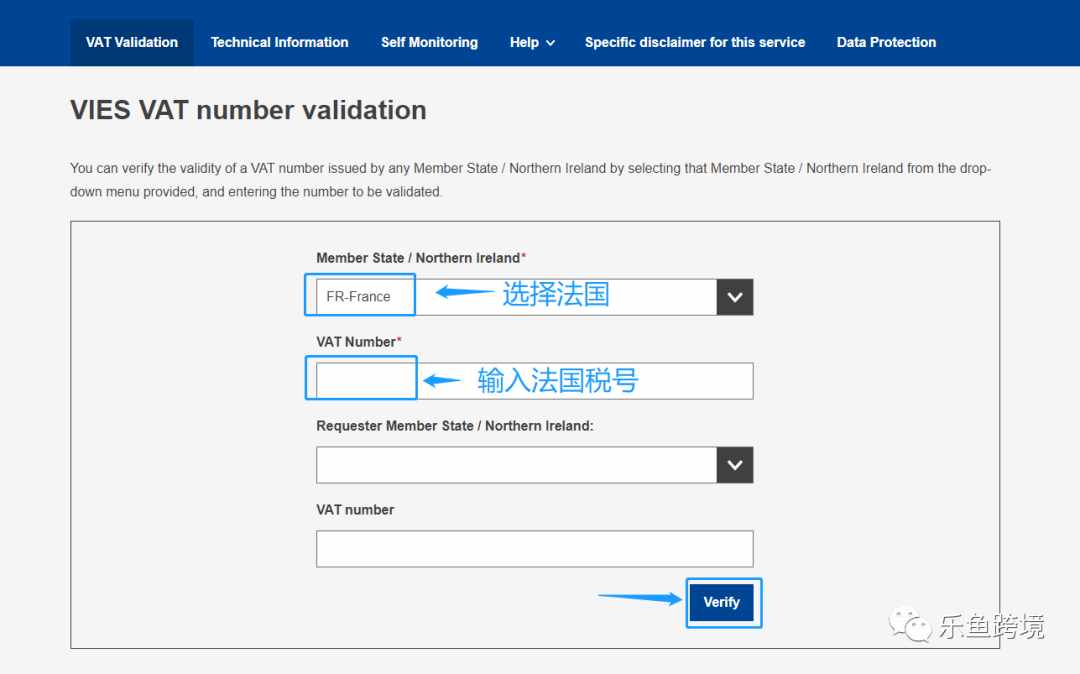Open Specific disclaimer for this service

click(x=694, y=42)
